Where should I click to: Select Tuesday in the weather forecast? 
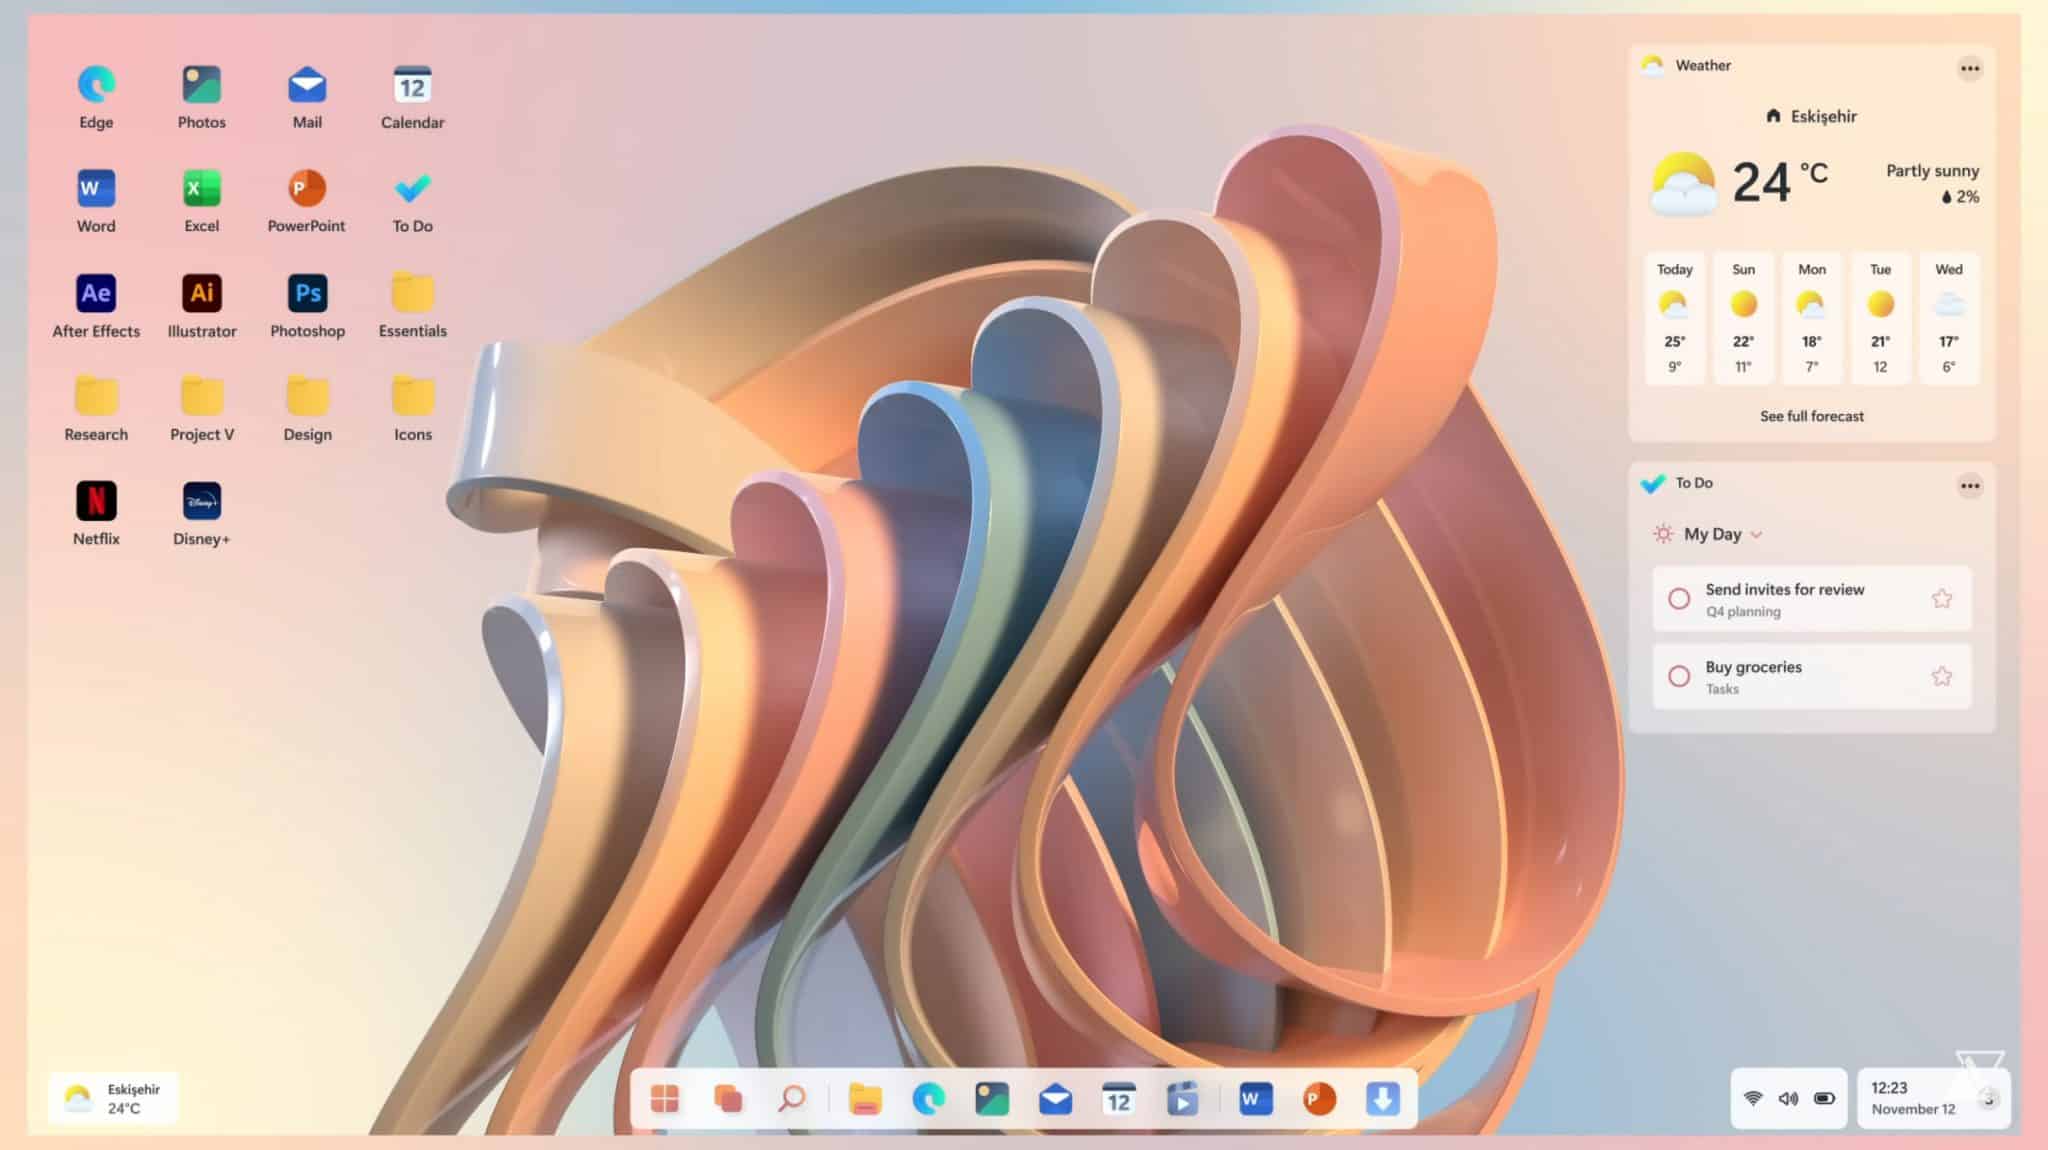click(1881, 318)
